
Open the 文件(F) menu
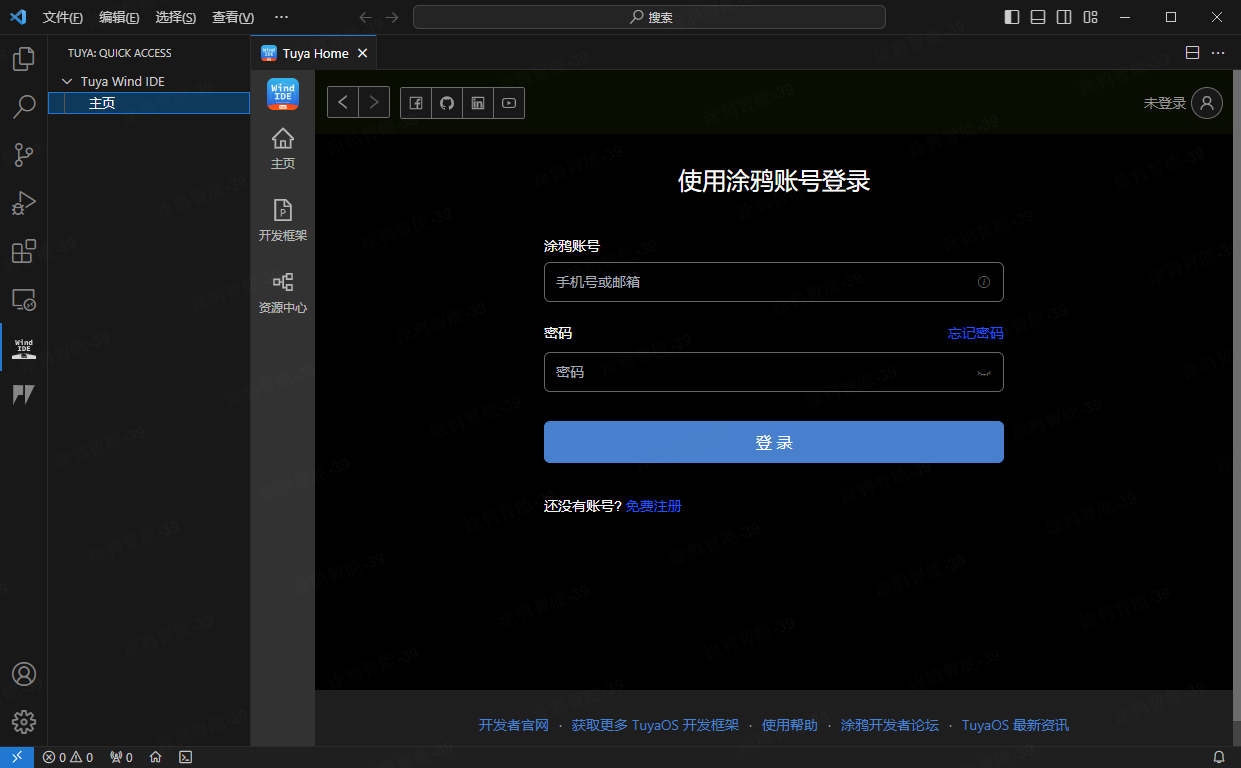[62, 17]
